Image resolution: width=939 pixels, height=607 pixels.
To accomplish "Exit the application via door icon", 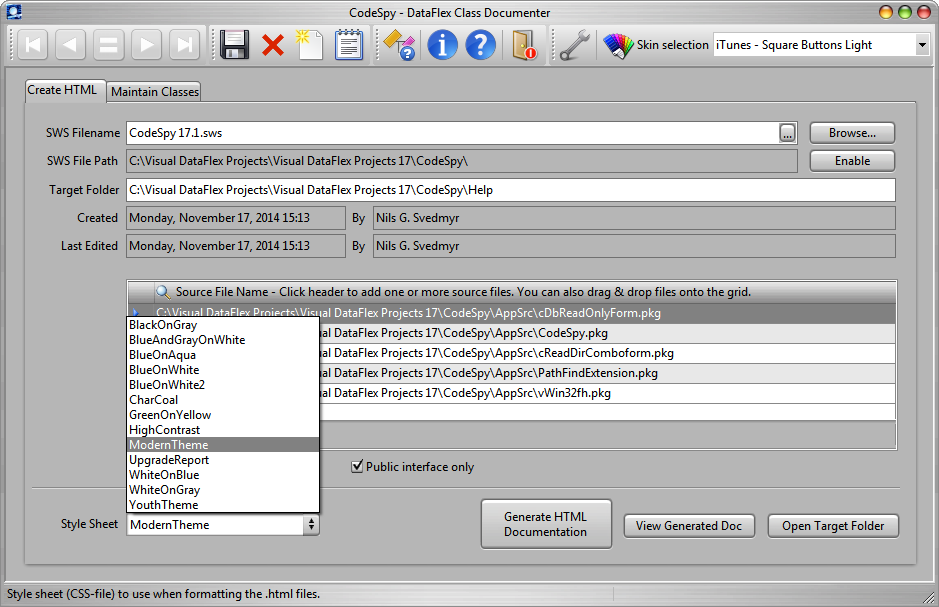I will coord(524,45).
